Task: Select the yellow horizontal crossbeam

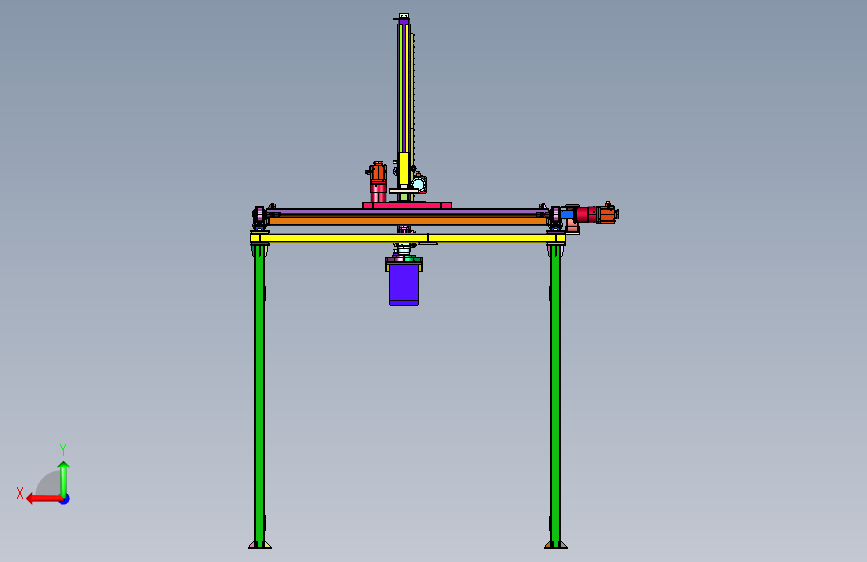Action: (x=408, y=238)
